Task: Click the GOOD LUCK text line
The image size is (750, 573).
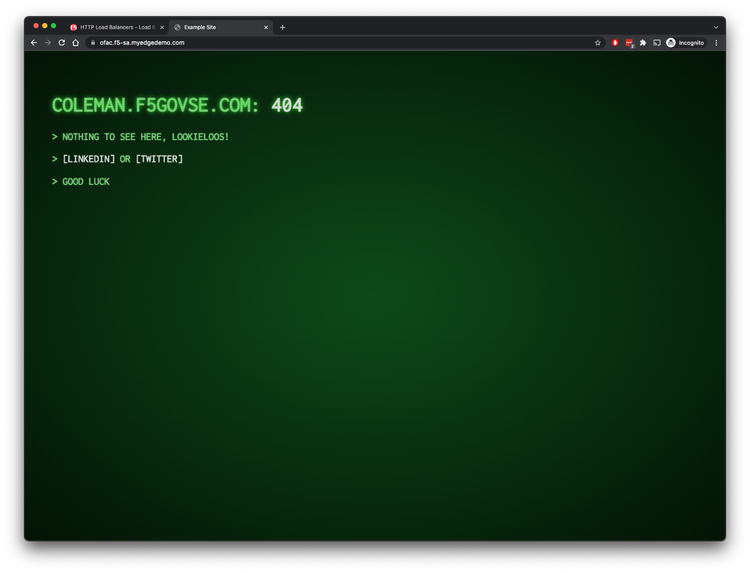Action: pos(86,182)
